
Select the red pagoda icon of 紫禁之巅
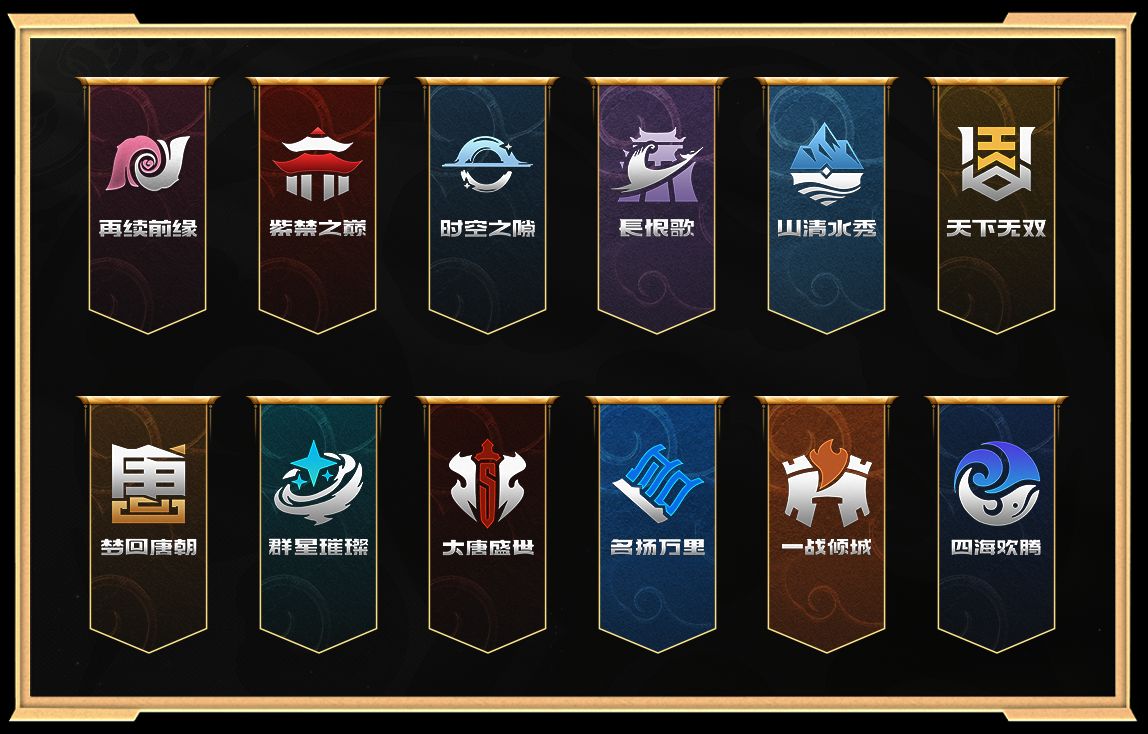click(317, 163)
